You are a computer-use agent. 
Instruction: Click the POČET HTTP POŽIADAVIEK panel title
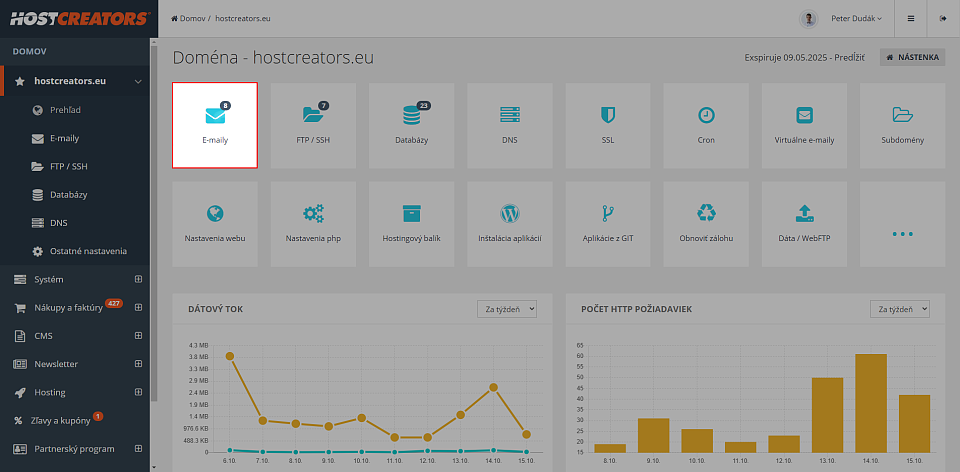637,309
